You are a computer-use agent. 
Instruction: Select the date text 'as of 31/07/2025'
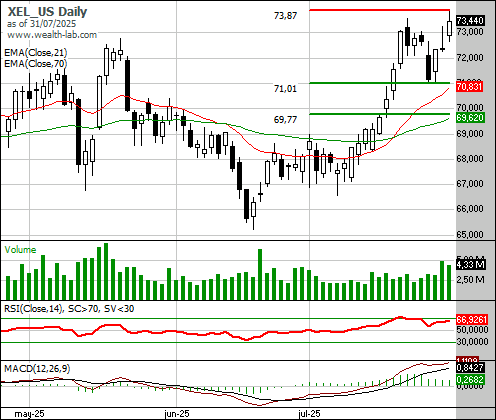pos(41,24)
